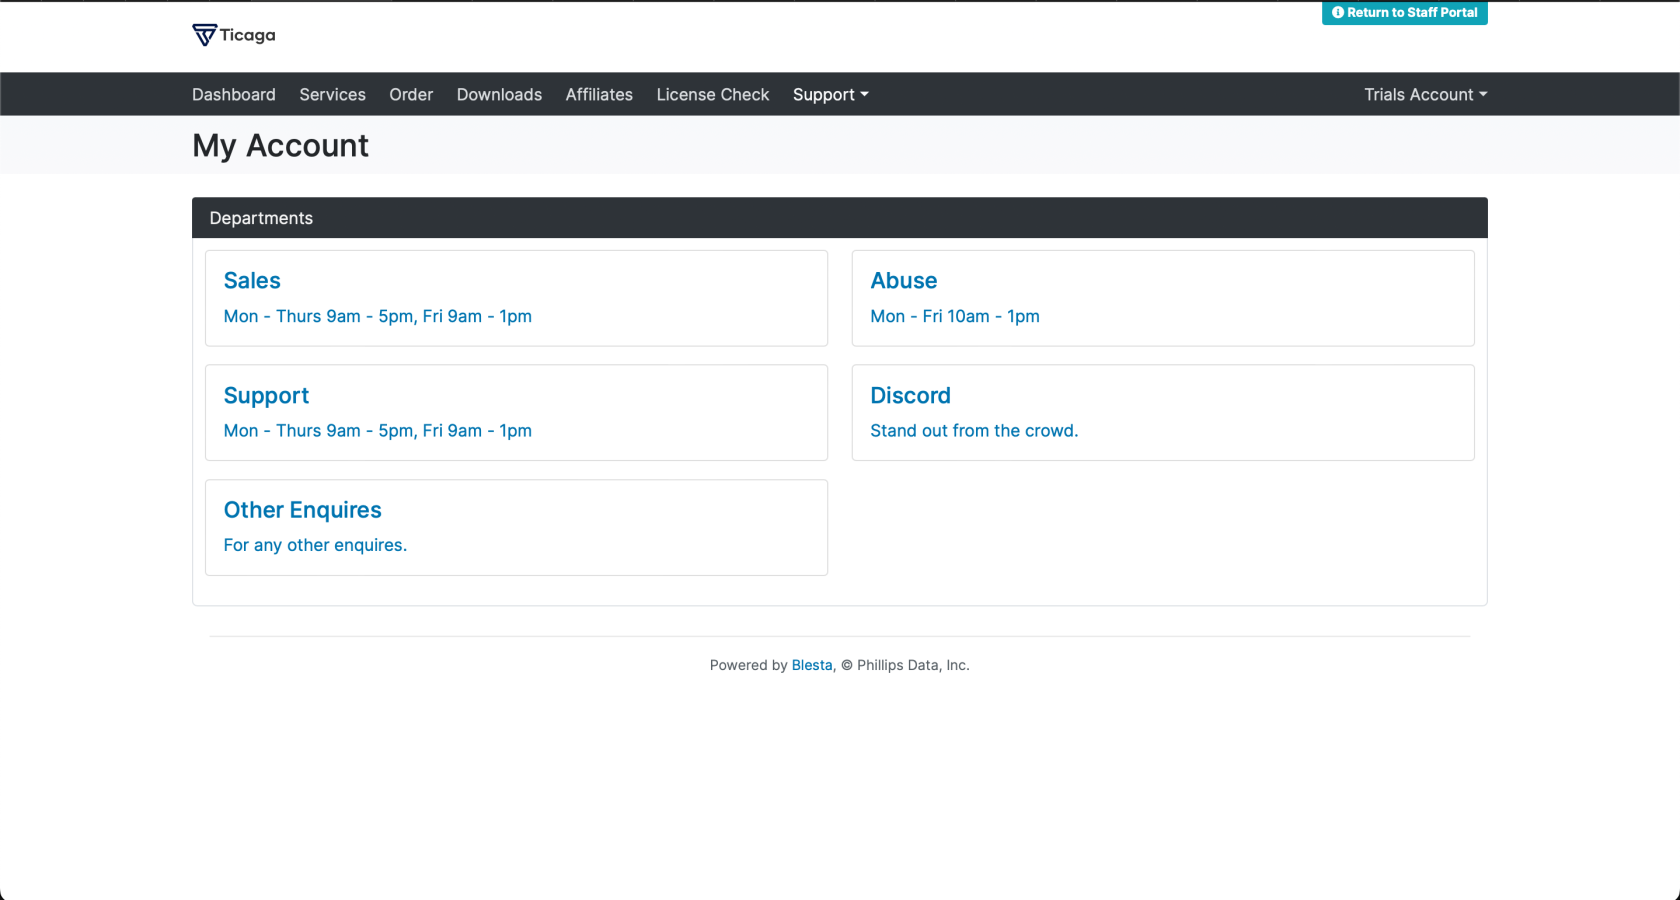Click 'For any other enquires.' text
Screen dimensions: 1680x900
[x=315, y=545]
